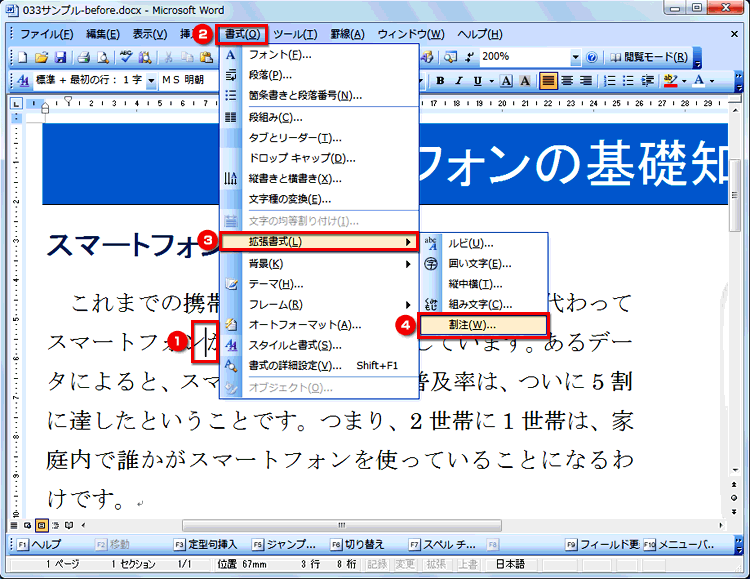Click the tab selector at ruler corner
The height and width of the screenshot is (579, 750).
coord(16,103)
